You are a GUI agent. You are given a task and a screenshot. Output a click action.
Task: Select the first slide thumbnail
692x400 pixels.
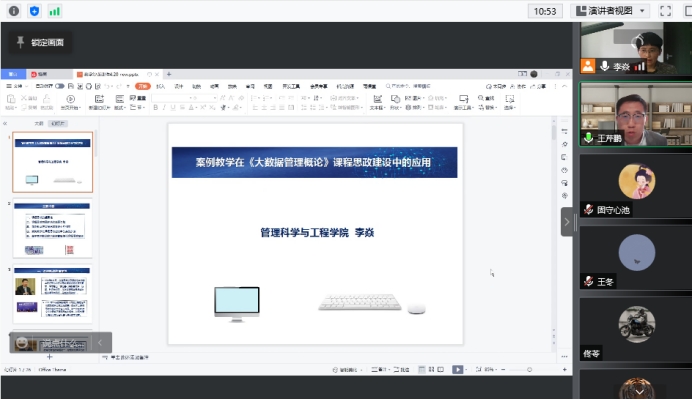[x=52, y=162]
